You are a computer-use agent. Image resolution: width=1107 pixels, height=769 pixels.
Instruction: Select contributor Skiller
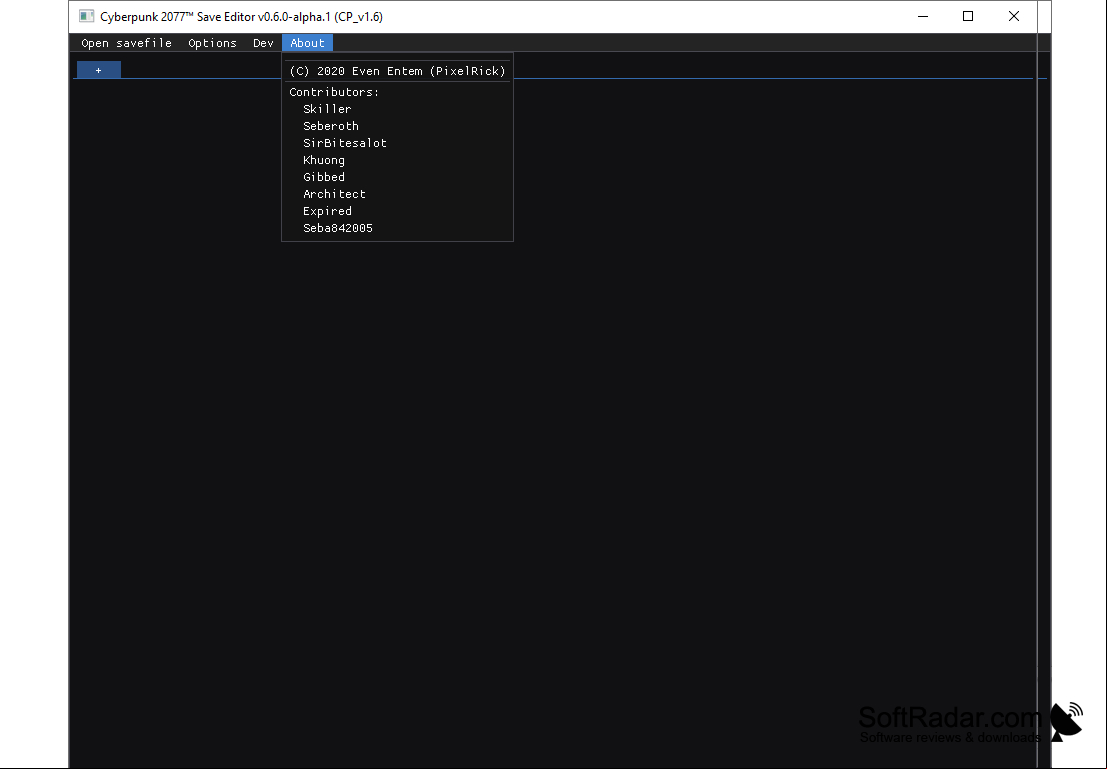click(327, 109)
